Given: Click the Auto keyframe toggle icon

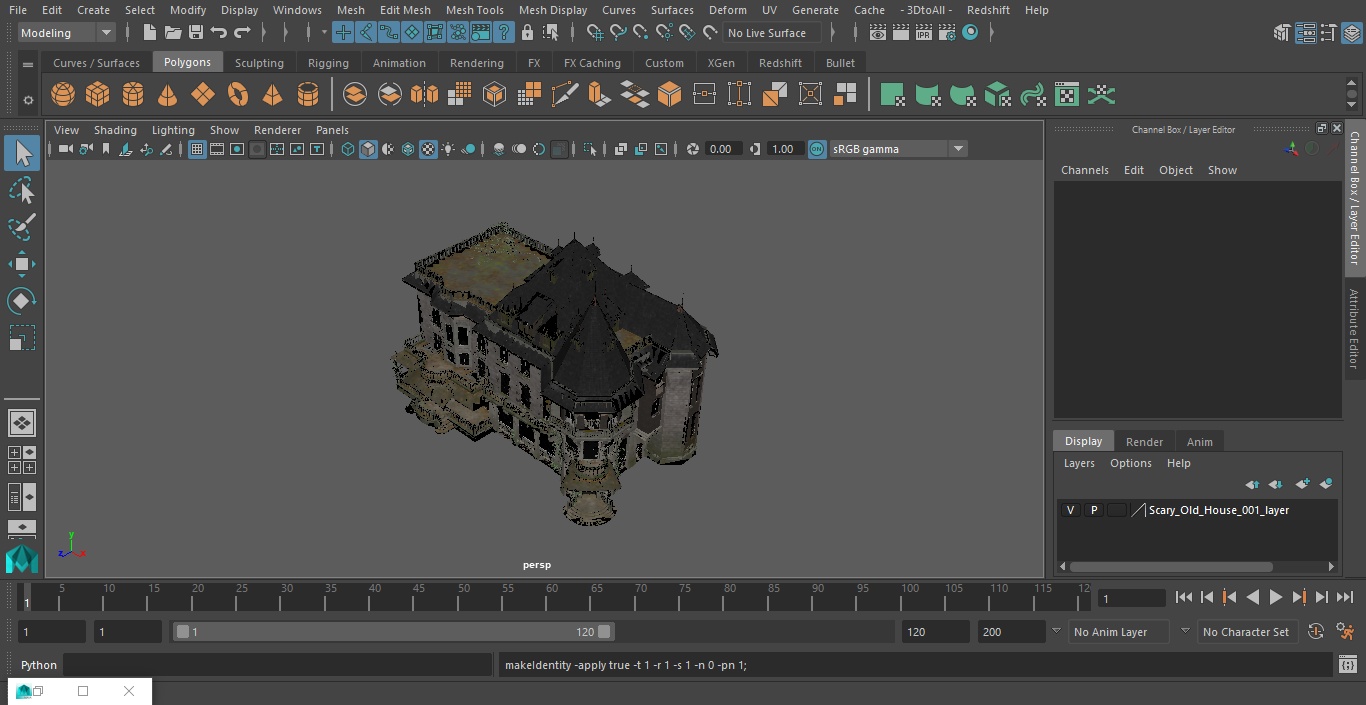Looking at the screenshot, I should (1316, 631).
